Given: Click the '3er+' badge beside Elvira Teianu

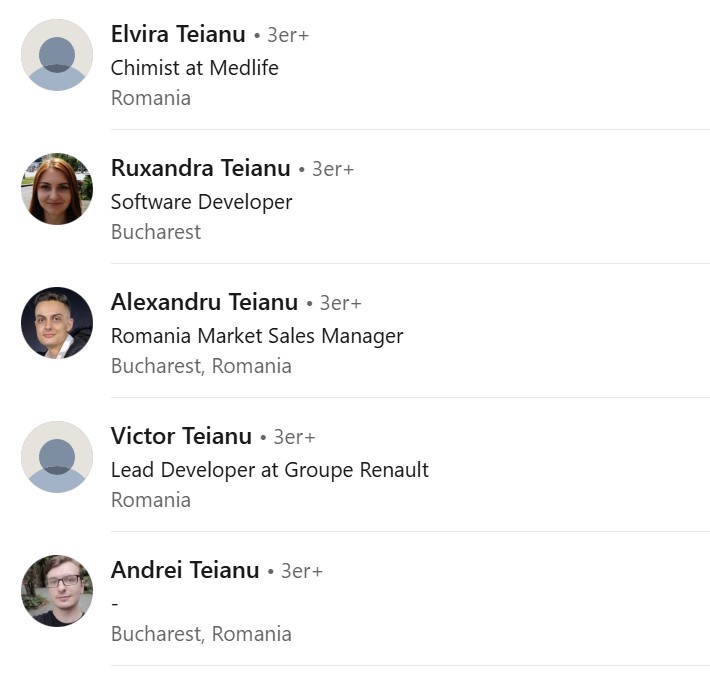Looking at the screenshot, I should point(288,35).
